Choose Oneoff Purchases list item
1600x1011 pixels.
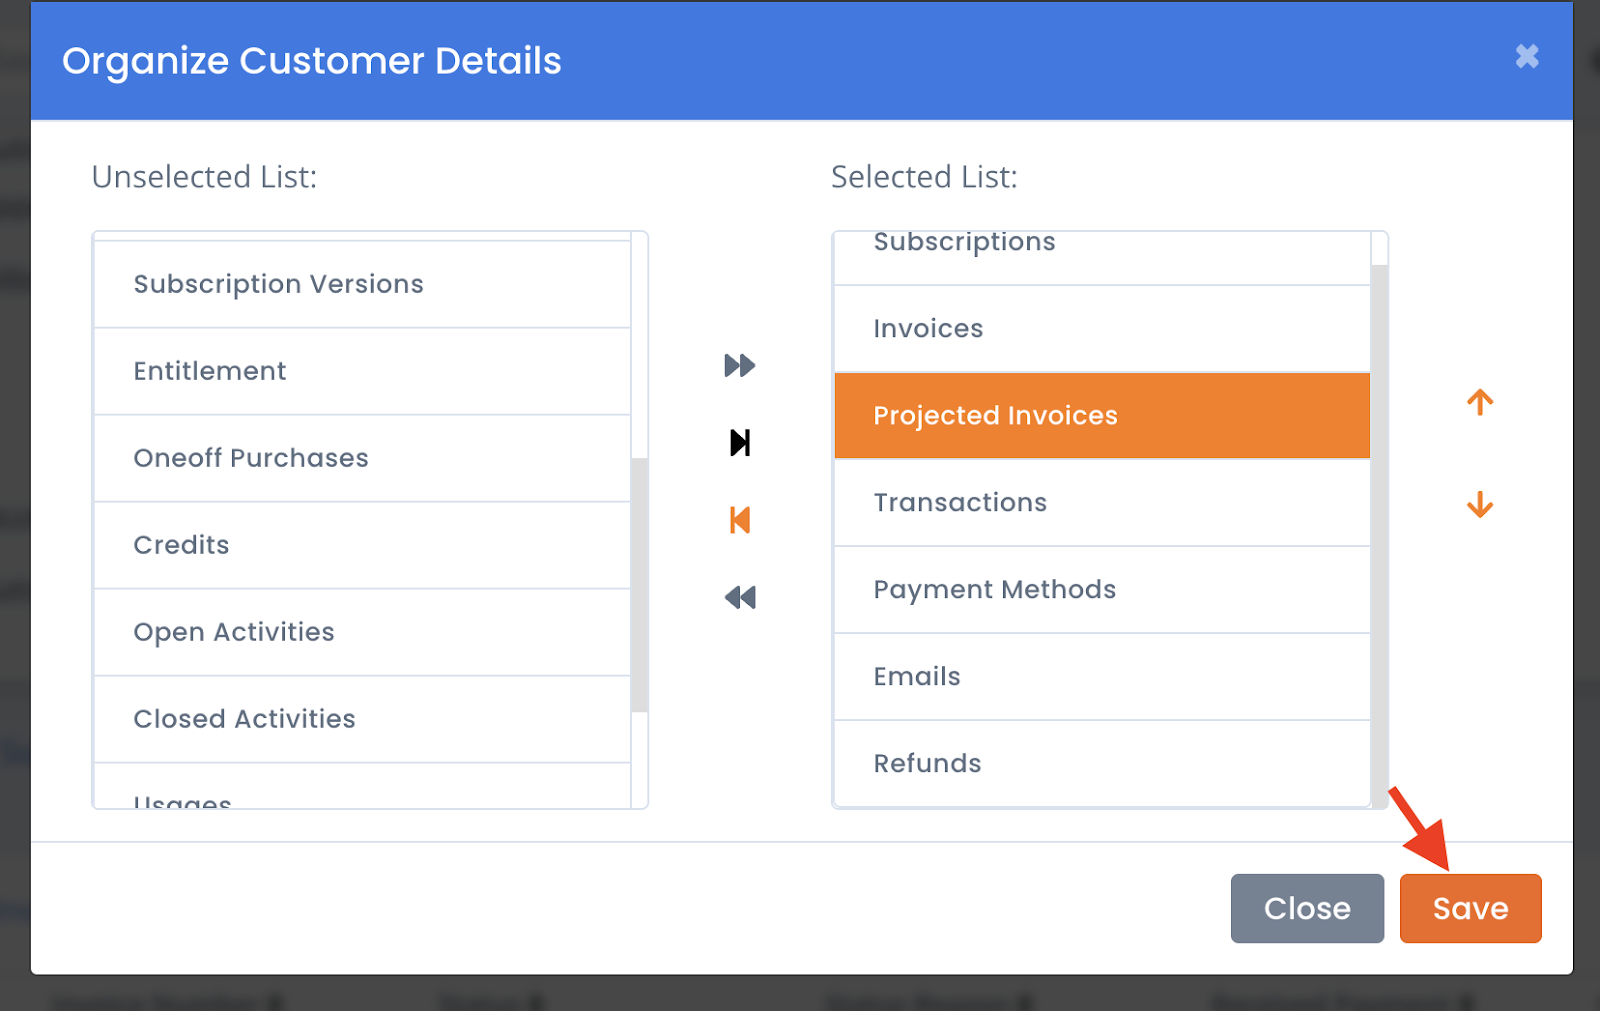[362, 458]
